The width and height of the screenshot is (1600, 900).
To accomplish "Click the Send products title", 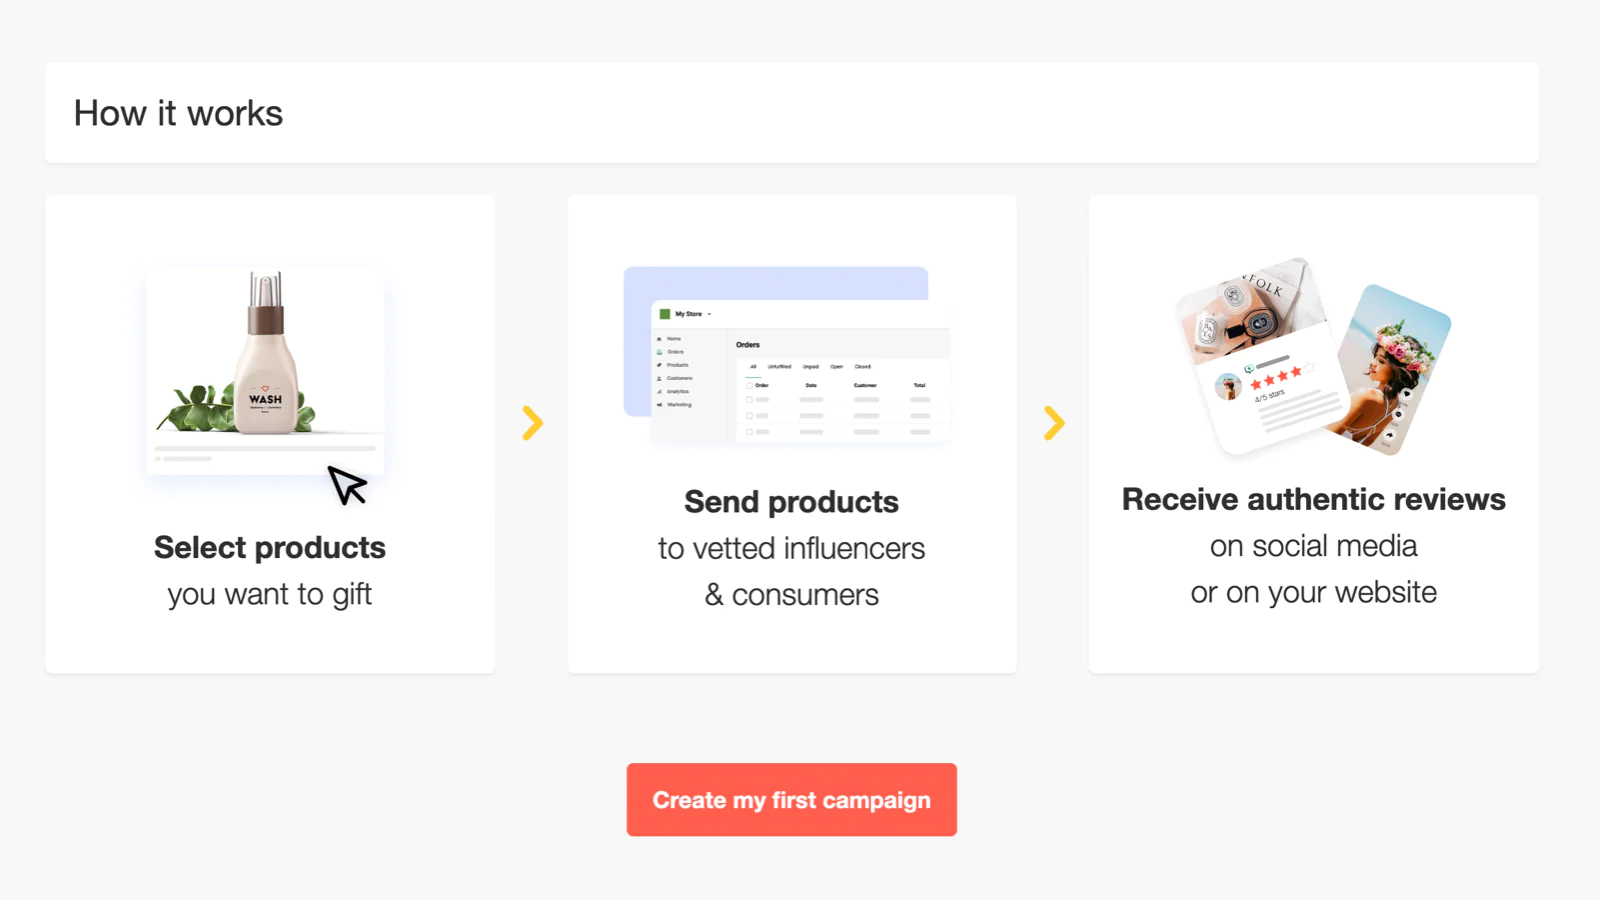I will (x=791, y=501).
